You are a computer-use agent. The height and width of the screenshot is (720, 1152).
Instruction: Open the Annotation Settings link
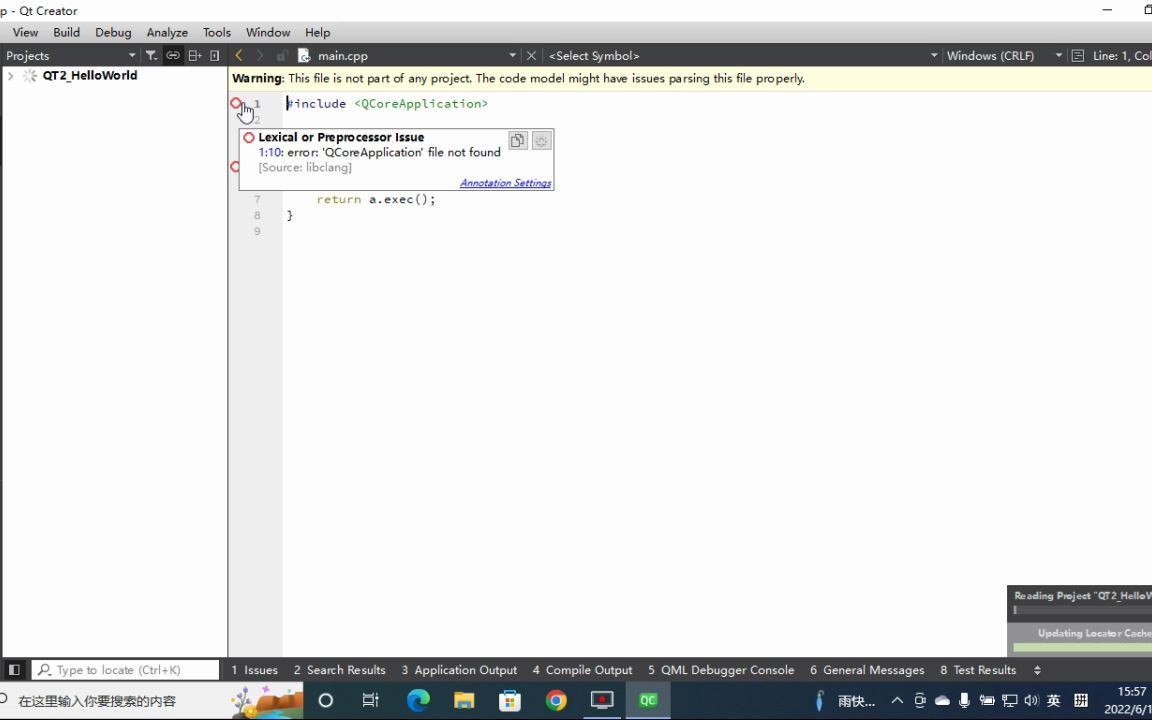(x=505, y=182)
